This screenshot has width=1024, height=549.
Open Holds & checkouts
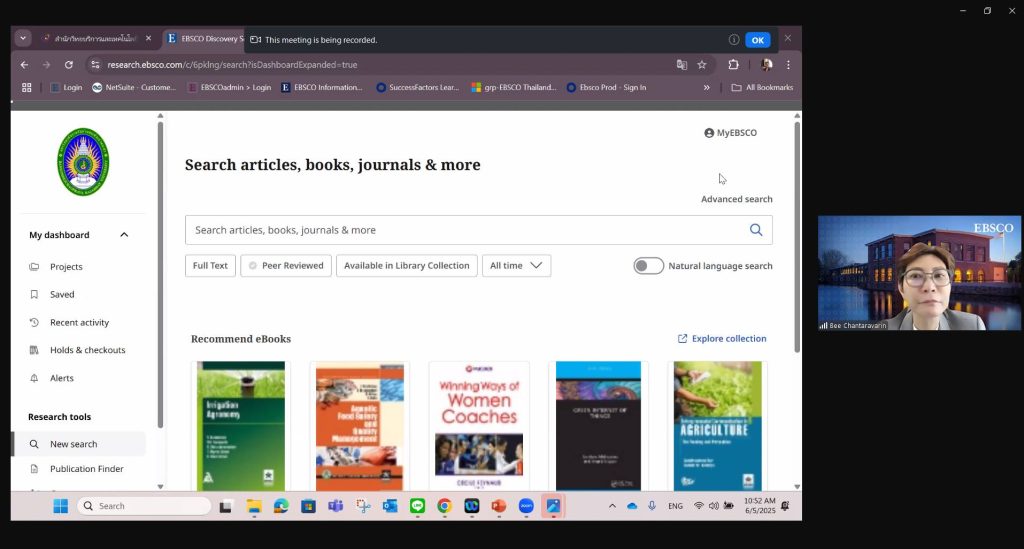[88, 350]
